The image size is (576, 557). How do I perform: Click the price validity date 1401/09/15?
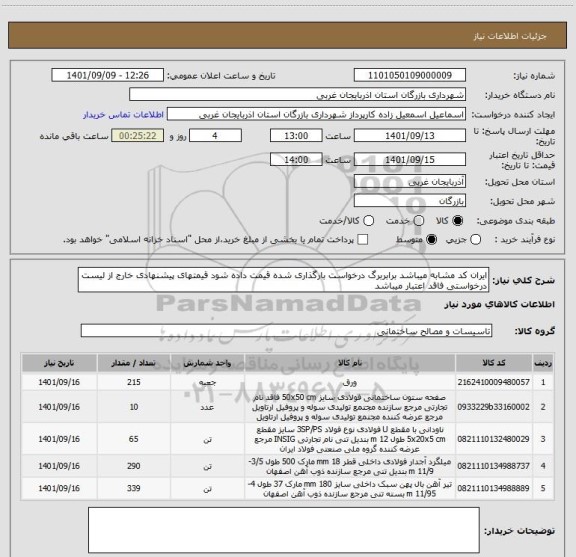coord(410,159)
